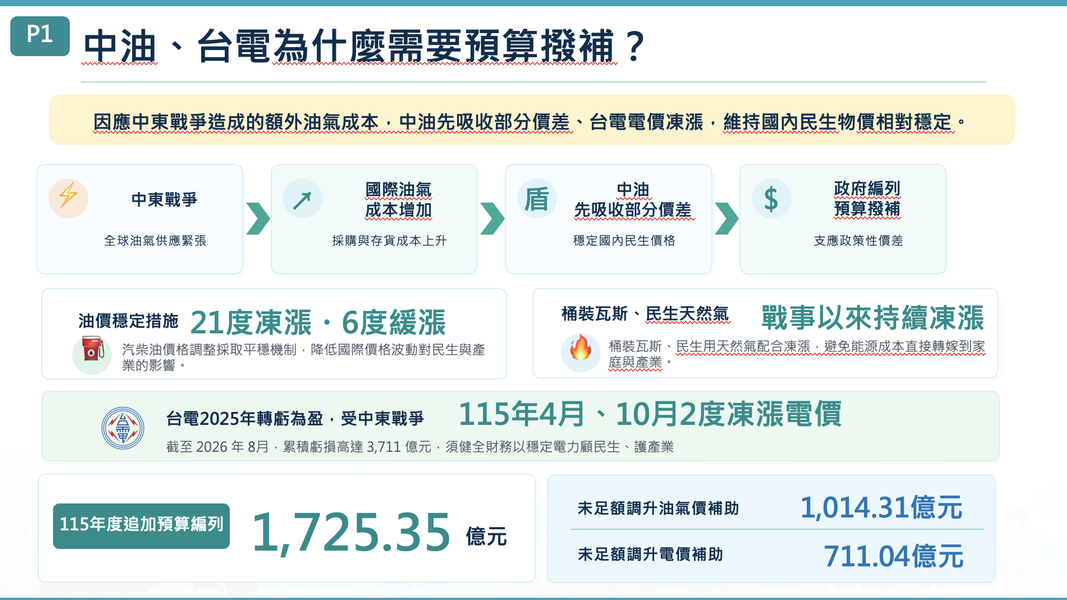This screenshot has width=1067, height=600.
Task: Click the 全球油氣供應緊張 caption
Action: click(155, 240)
